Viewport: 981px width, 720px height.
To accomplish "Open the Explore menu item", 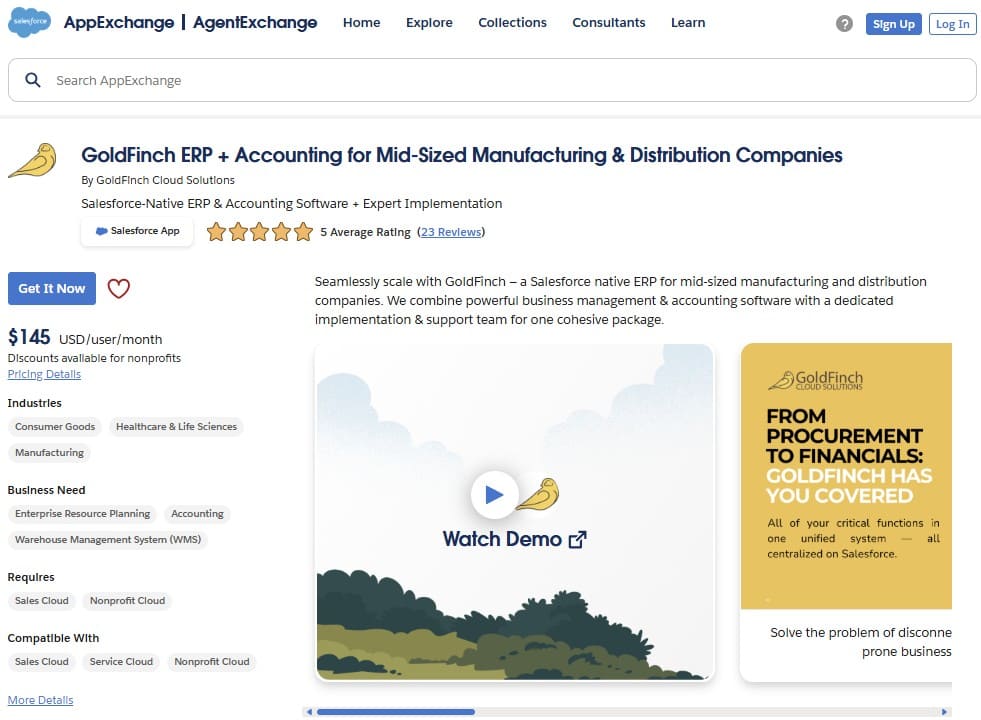I will pos(429,23).
